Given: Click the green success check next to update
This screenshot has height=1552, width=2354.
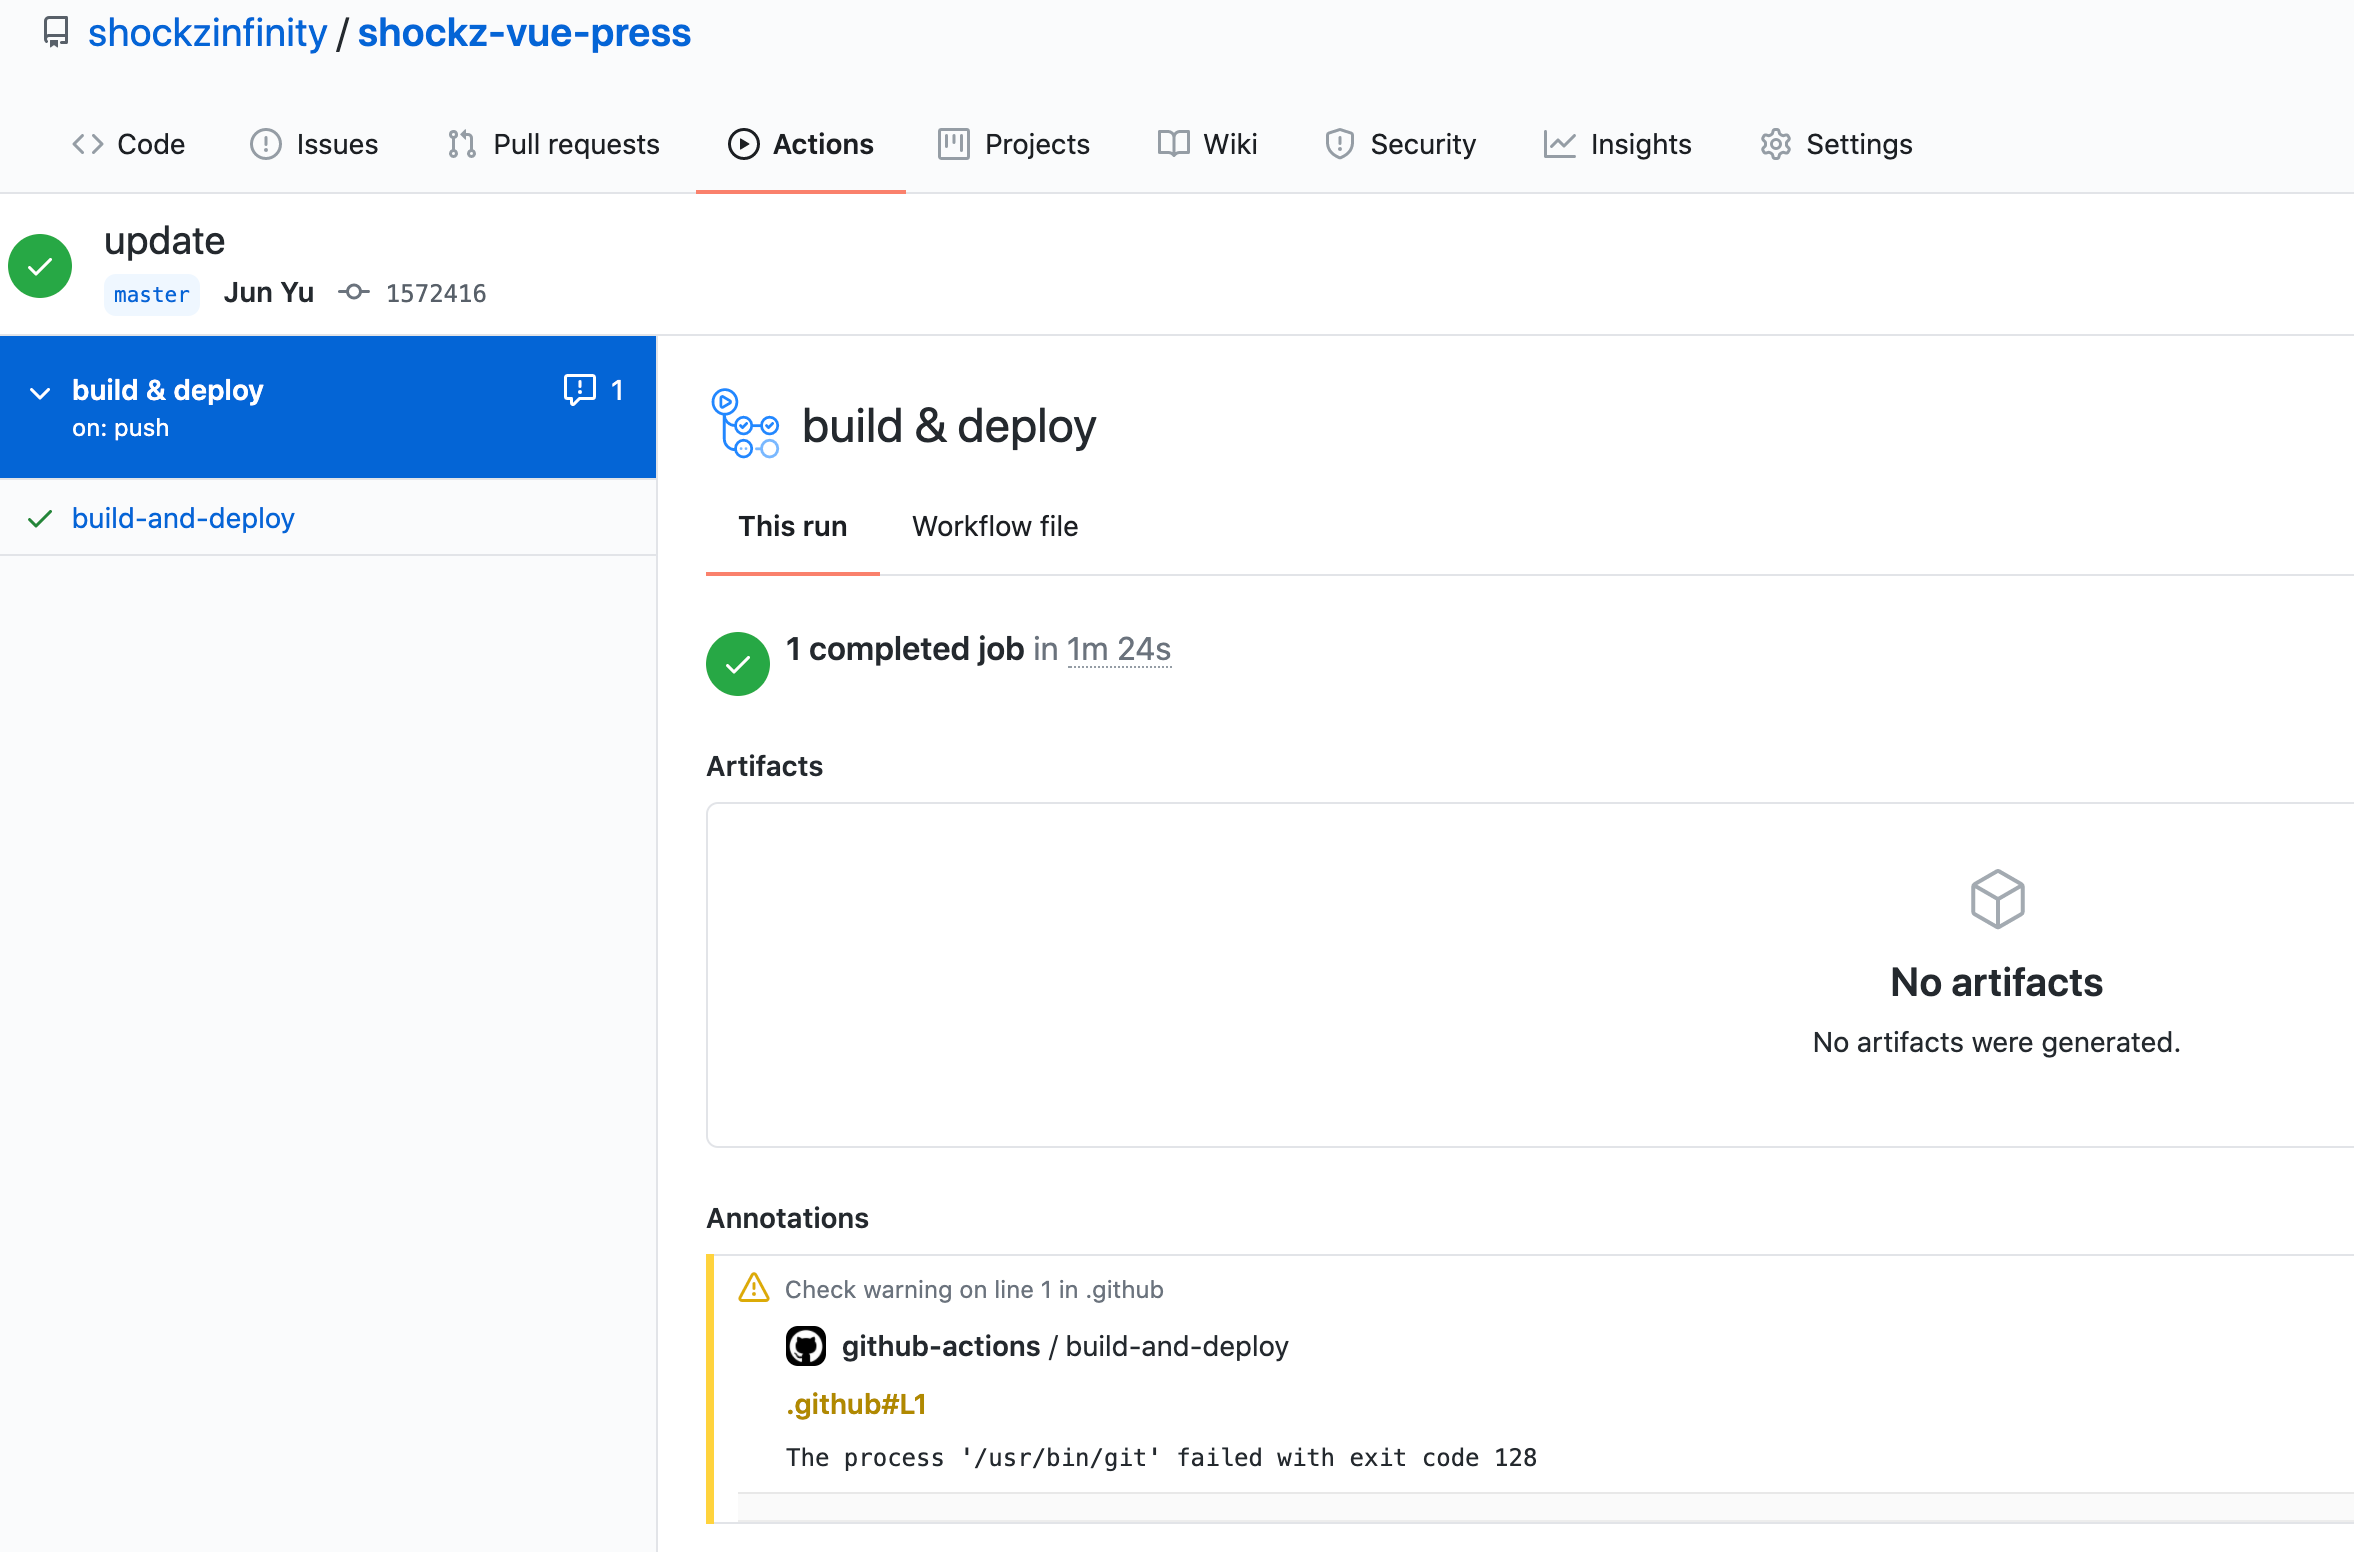Looking at the screenshot, I should coord(40,266).
